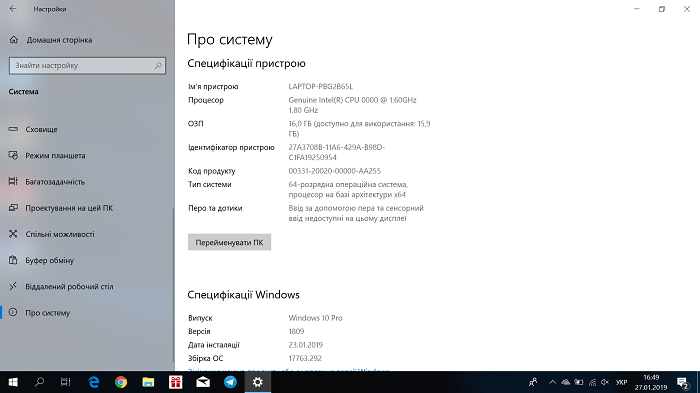Click the product code 00331-20020-00000-AA255
Viewport: 700px width, 393px height.
pos(334,171)
